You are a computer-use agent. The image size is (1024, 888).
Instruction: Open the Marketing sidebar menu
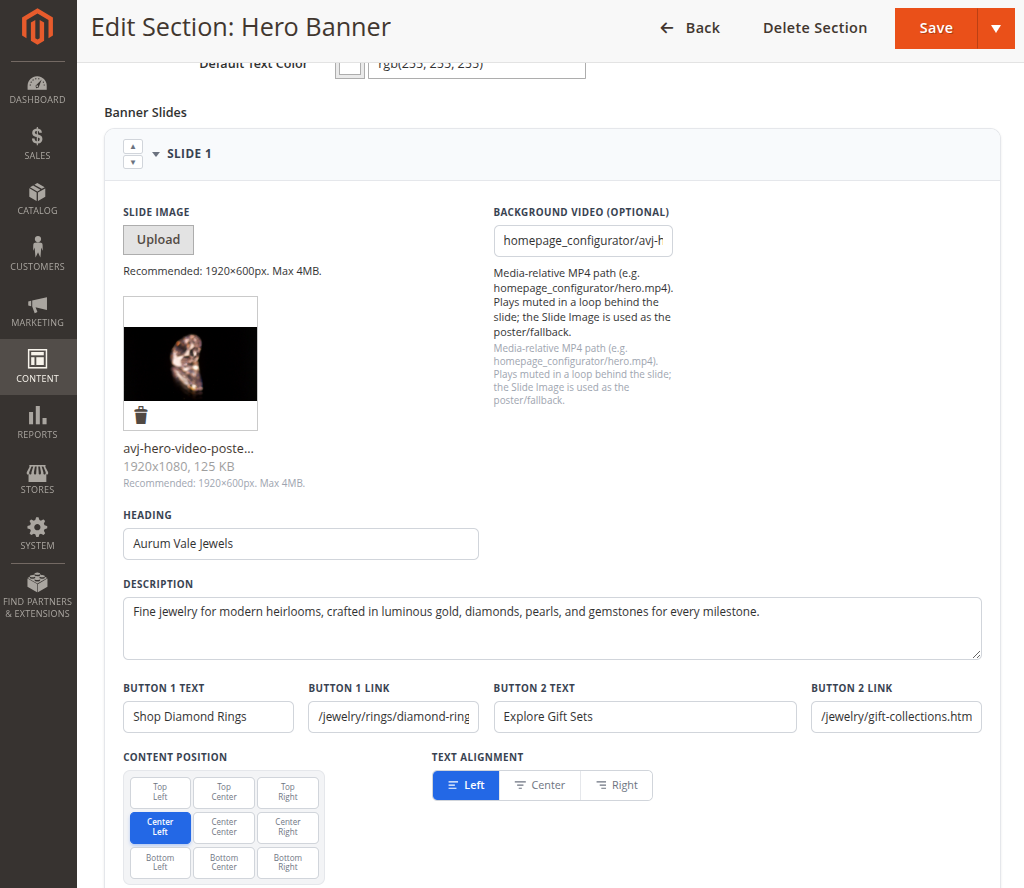(x=37, y=311)
